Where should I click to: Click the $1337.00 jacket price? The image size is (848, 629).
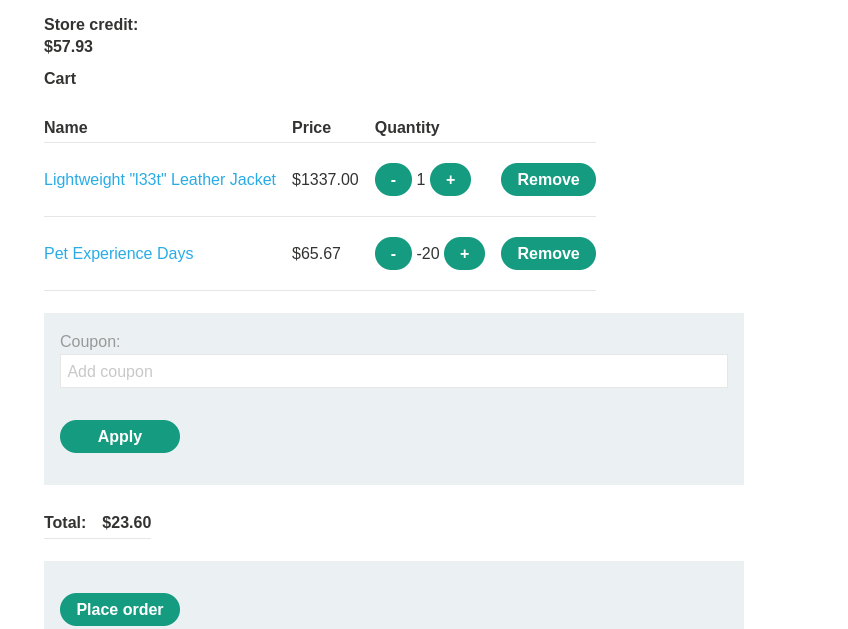pos(325,180)
